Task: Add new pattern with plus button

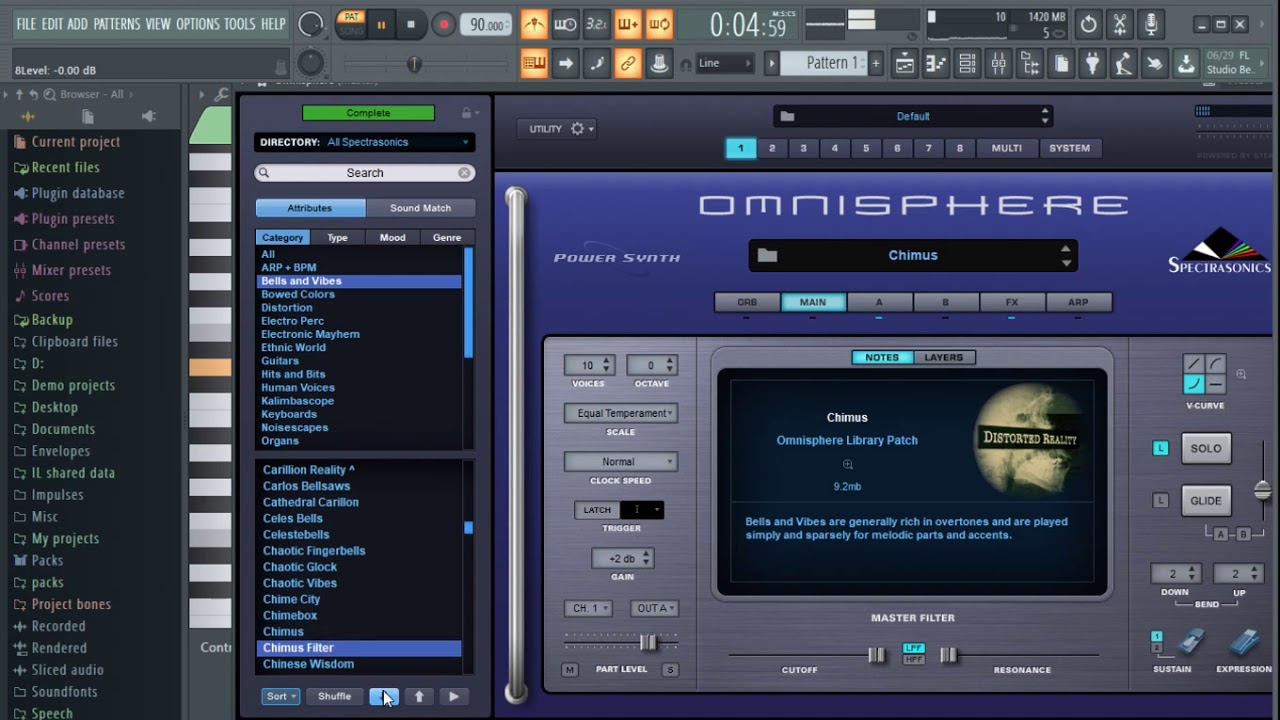Action: tap(876, 63)
